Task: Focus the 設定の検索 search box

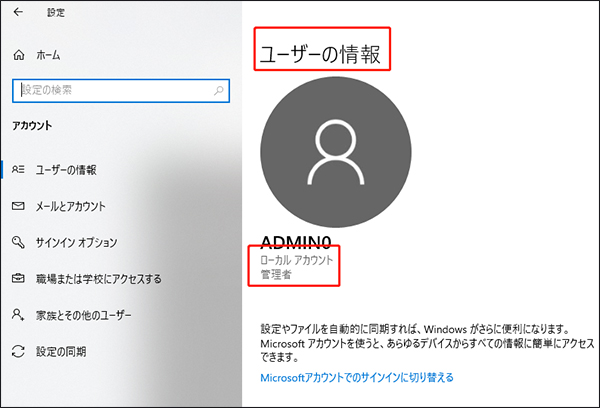Action: [121, 91]
